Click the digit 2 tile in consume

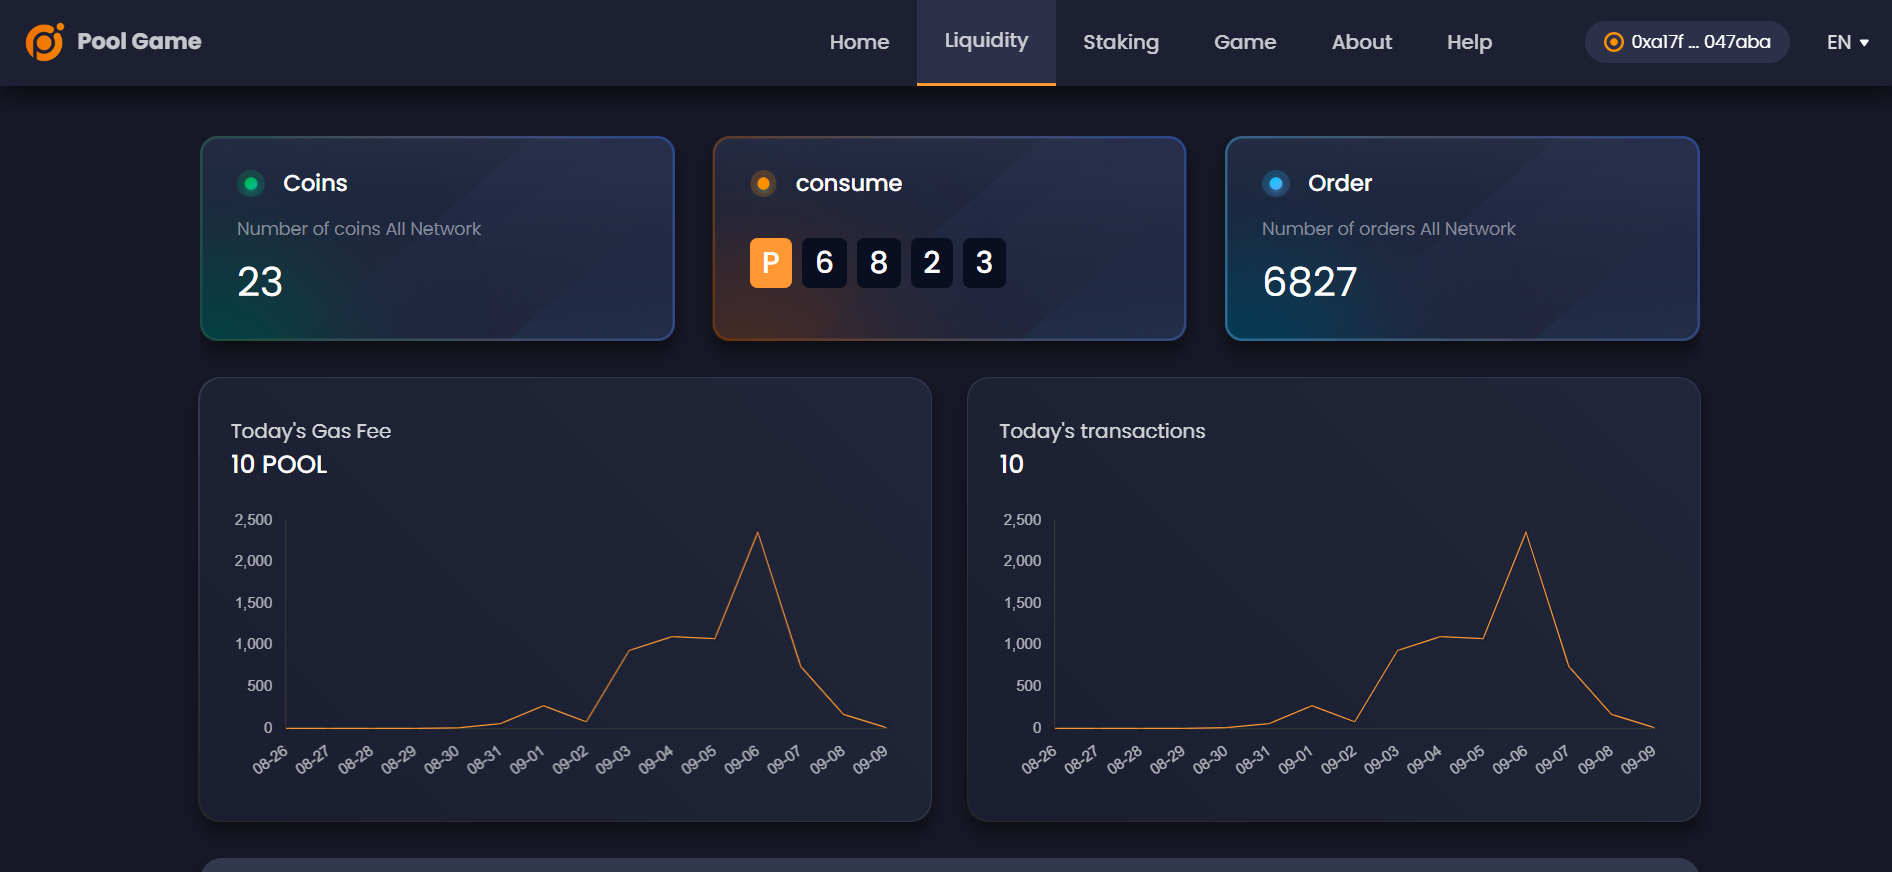tap(932, 263)
